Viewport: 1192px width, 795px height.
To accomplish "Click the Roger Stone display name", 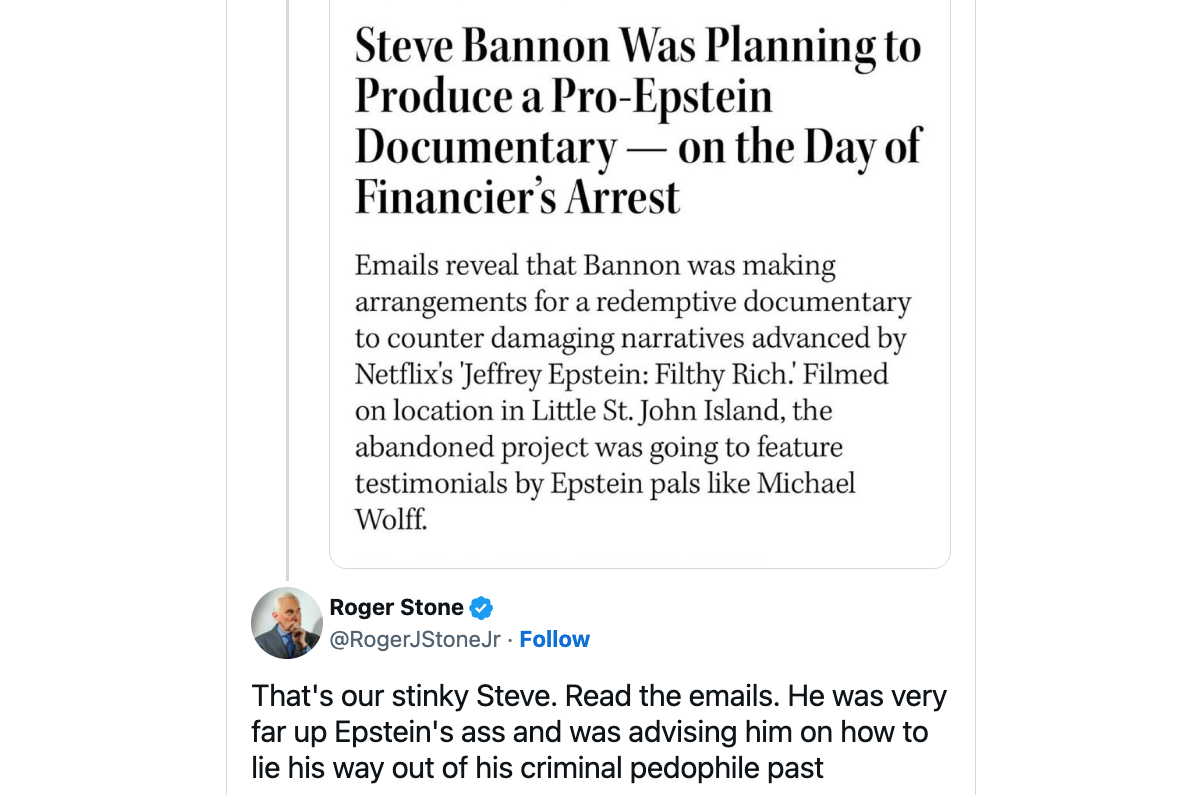I will pos(396,607).
